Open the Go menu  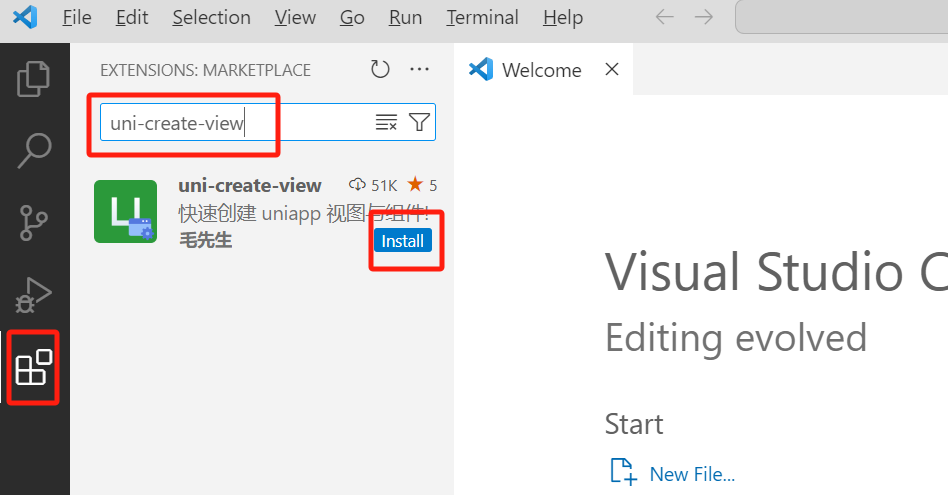352,18
